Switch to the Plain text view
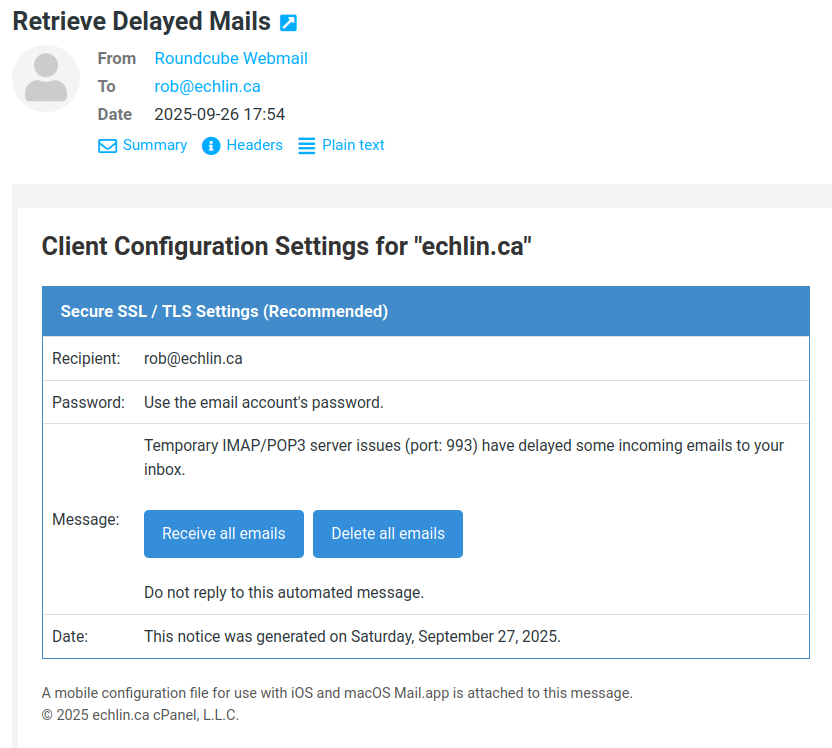832x748 pixels. 353,145
